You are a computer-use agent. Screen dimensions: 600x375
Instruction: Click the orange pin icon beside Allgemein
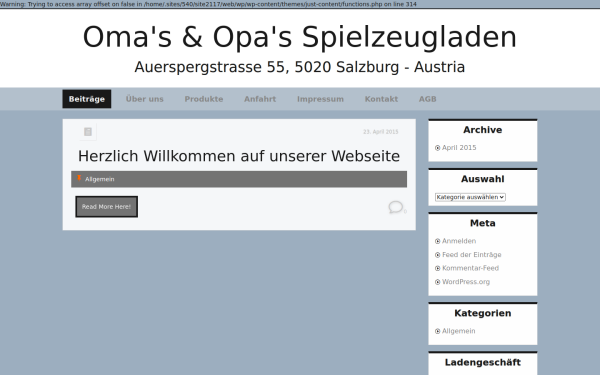point(79,178)
